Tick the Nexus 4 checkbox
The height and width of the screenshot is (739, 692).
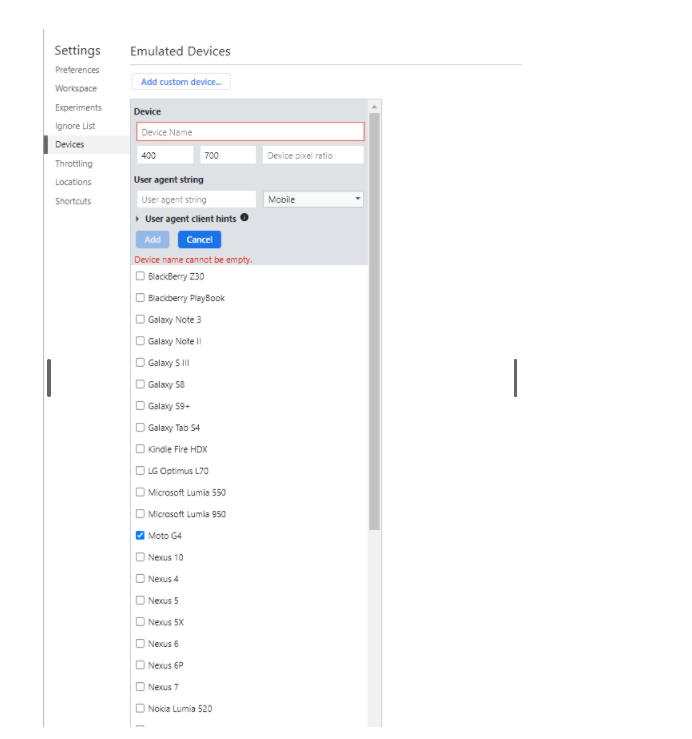coord(140,578)
